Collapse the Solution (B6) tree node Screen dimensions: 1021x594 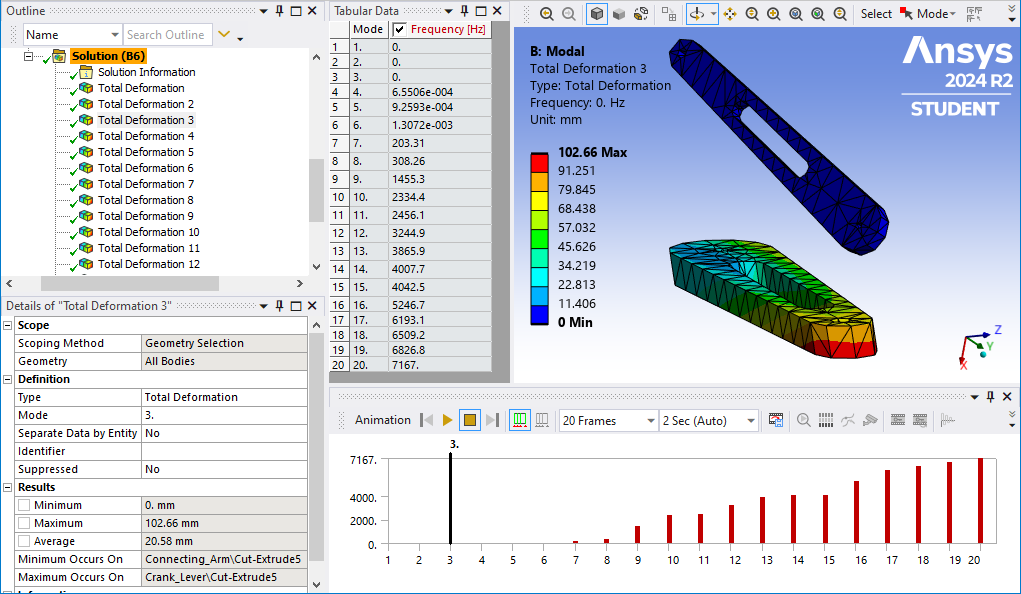29,56
